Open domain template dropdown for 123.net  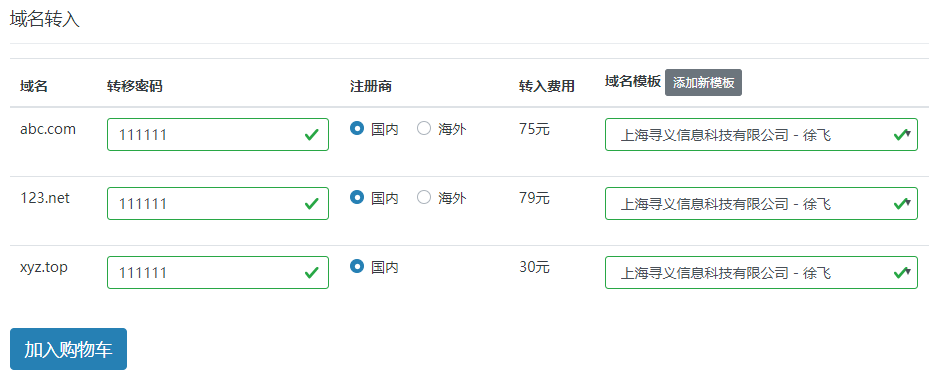pyautogui.click(x=762, y=203)
